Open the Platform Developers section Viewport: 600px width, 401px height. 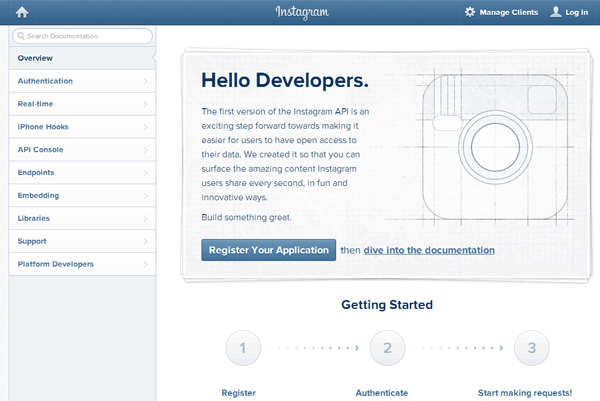coord(82,264)
